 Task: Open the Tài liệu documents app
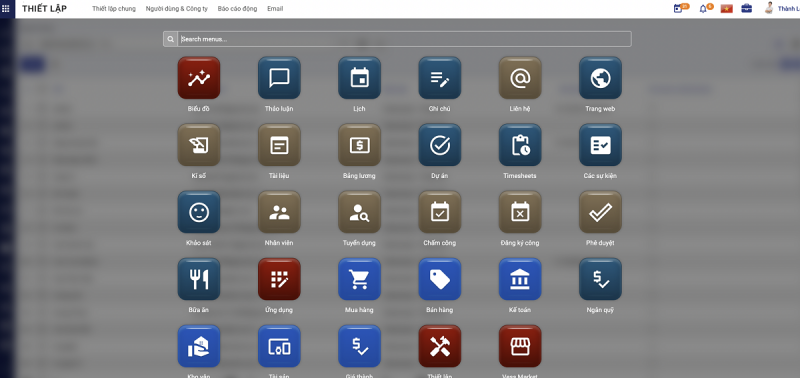click(279, 145)
